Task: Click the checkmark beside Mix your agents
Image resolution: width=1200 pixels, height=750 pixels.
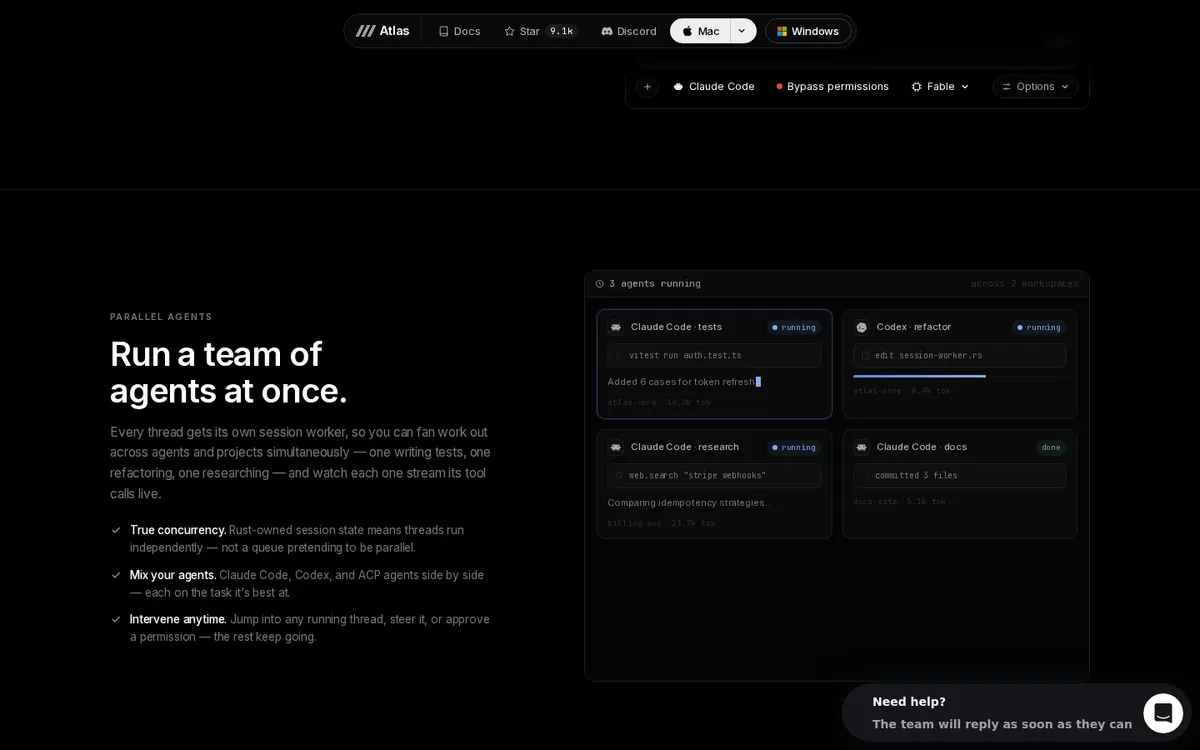Action: pyautogui.click(x=116, y=575)
